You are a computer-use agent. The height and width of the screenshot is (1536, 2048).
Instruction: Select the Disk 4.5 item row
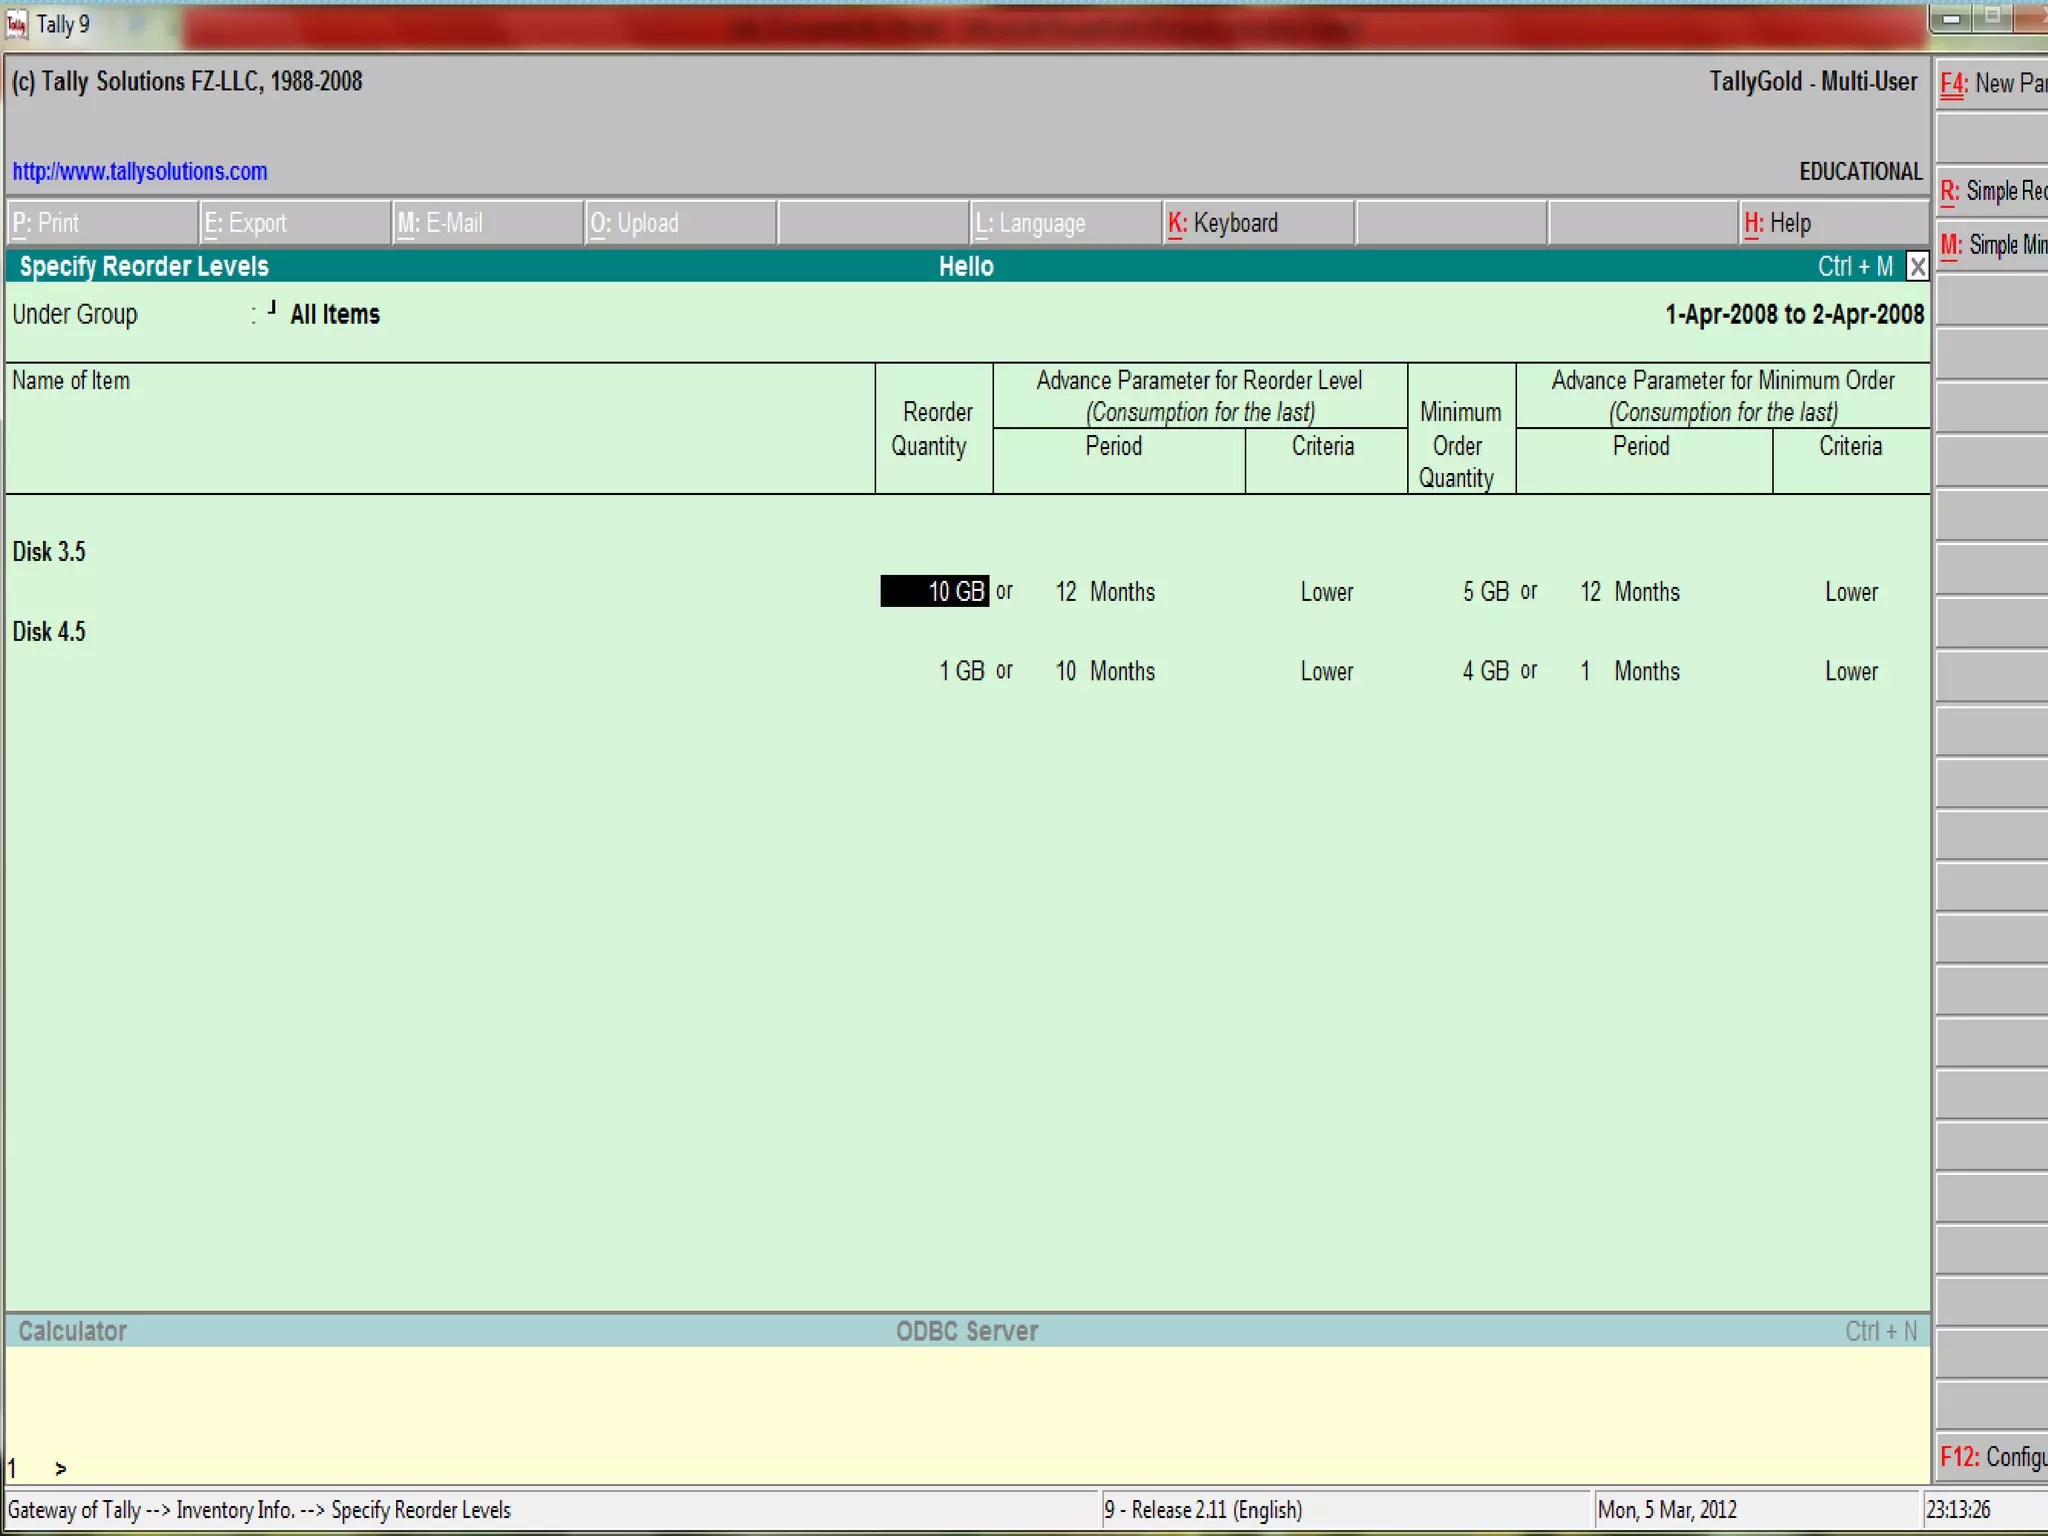pyautogui.click(x=49, y=632)
